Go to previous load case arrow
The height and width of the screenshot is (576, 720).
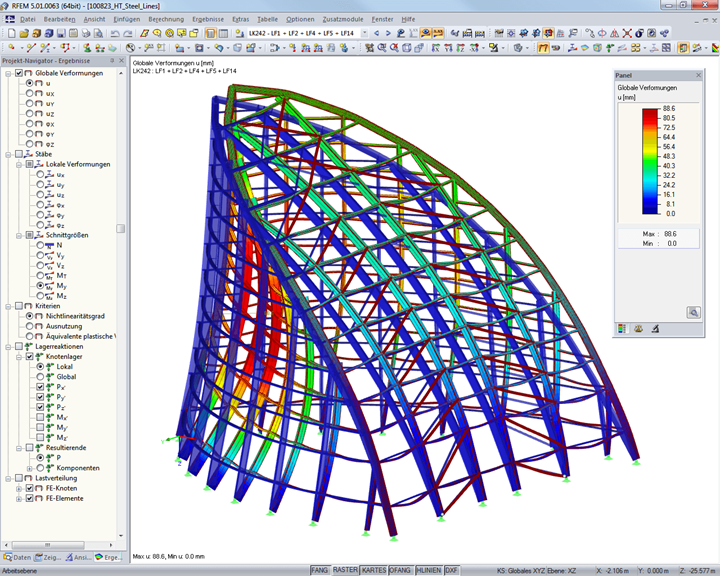(x=377, y=33)
